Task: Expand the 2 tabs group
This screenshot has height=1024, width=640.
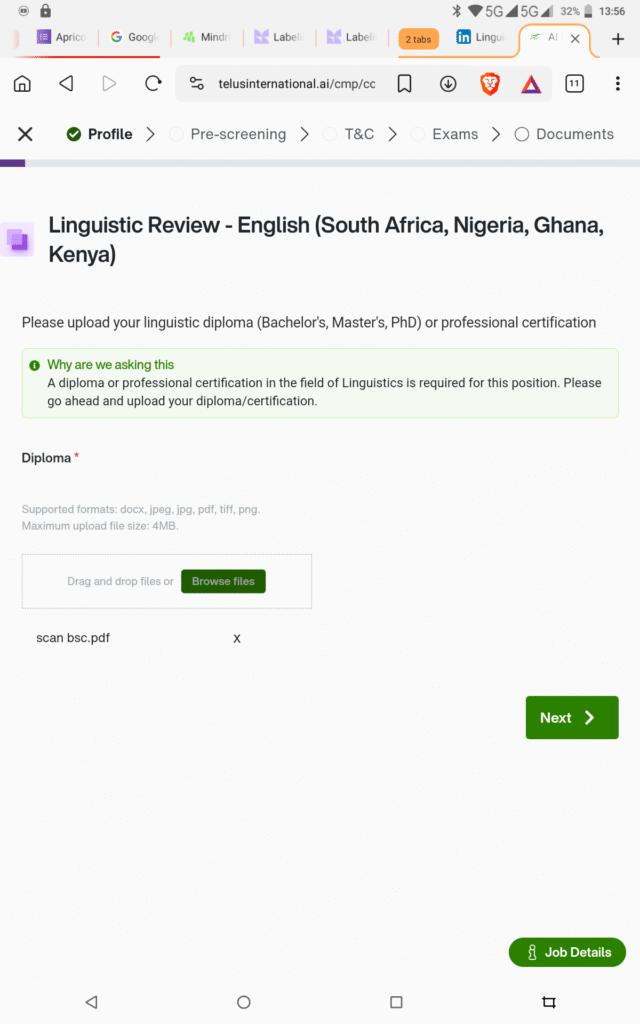Action: click(x=418, y=39)
